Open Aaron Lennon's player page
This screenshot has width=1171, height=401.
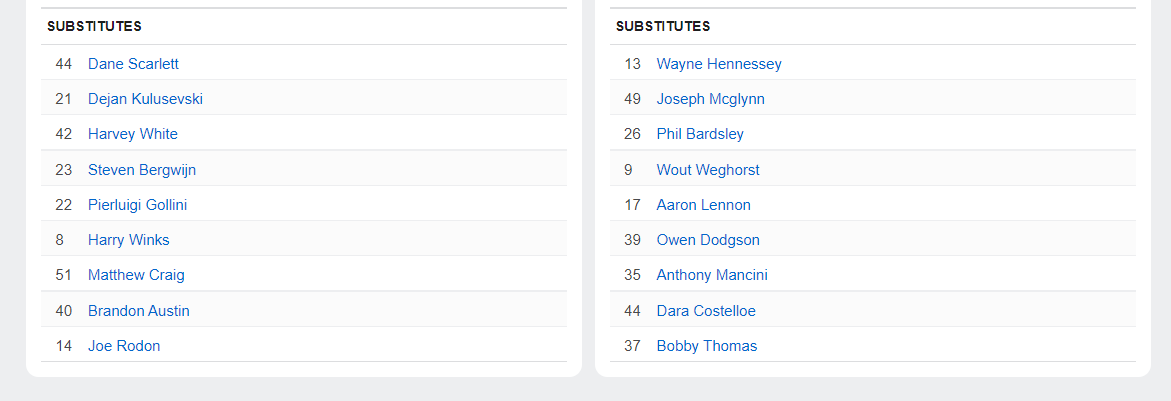[x=703, y=205]
